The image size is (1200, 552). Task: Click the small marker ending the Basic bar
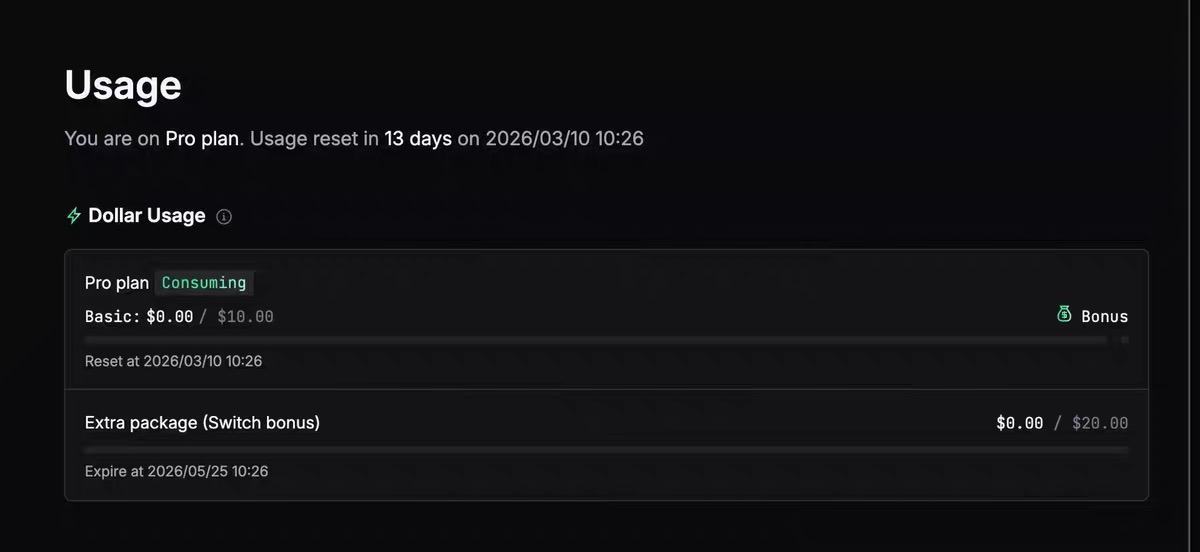point(1124,340)
